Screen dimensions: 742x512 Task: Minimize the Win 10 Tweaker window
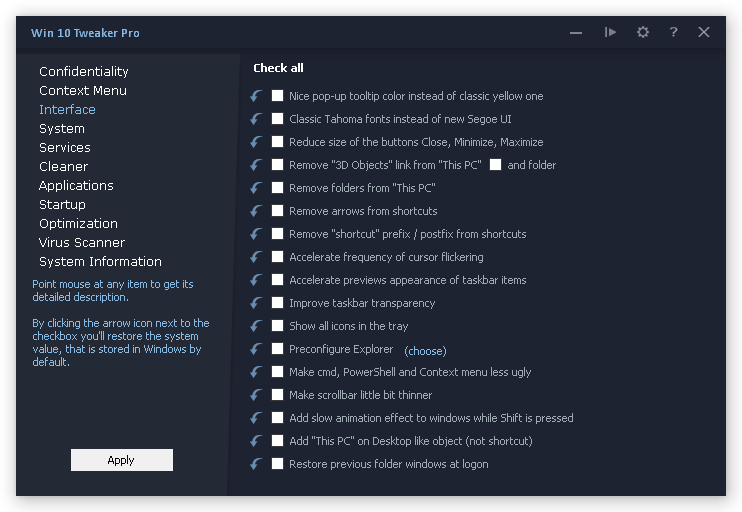[576, 33]
